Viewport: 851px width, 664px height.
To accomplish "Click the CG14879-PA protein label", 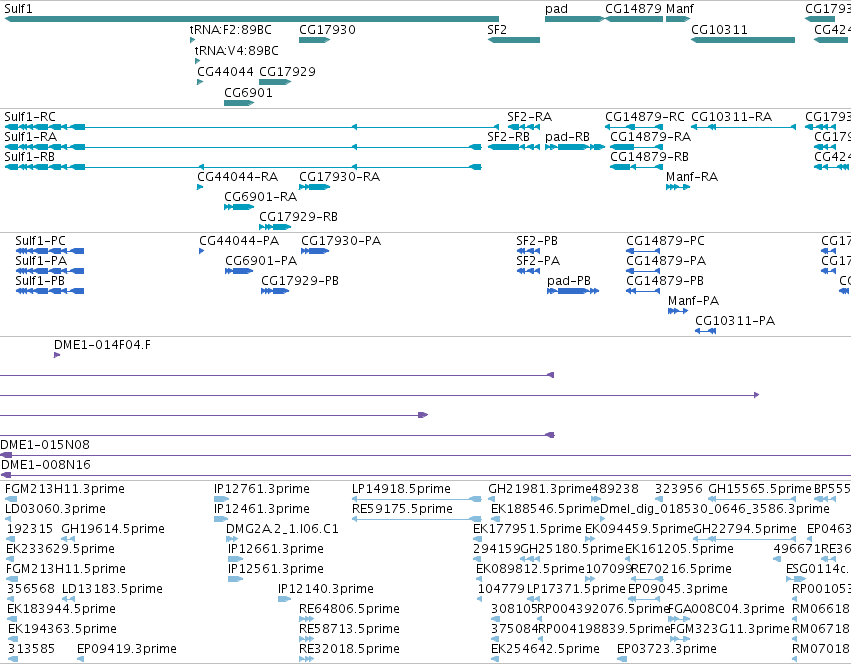I will coord(666,261).
